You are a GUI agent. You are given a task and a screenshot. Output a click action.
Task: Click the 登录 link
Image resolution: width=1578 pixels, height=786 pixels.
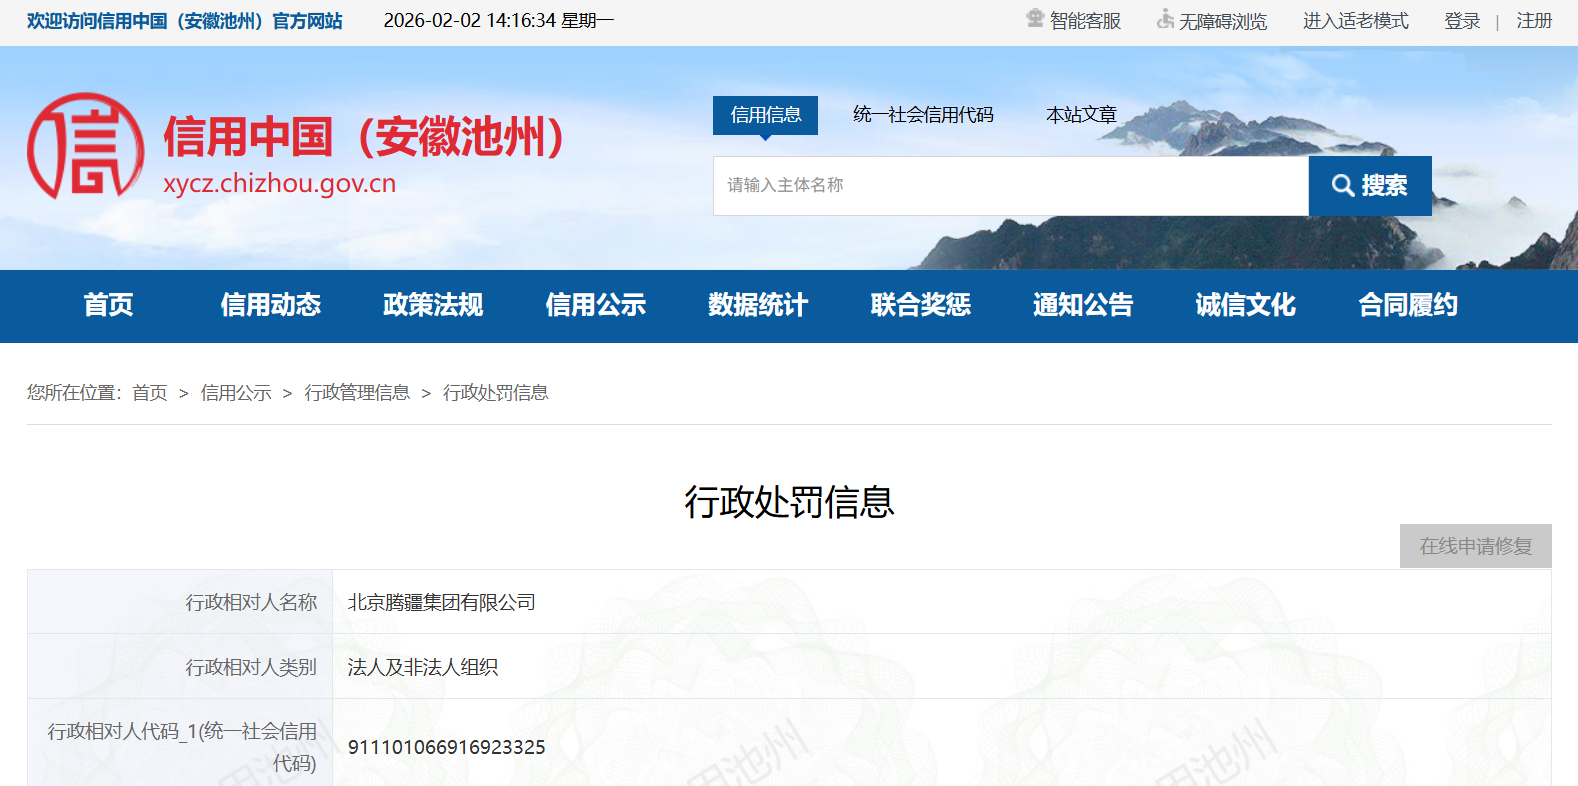click(x=1462, y=21)
